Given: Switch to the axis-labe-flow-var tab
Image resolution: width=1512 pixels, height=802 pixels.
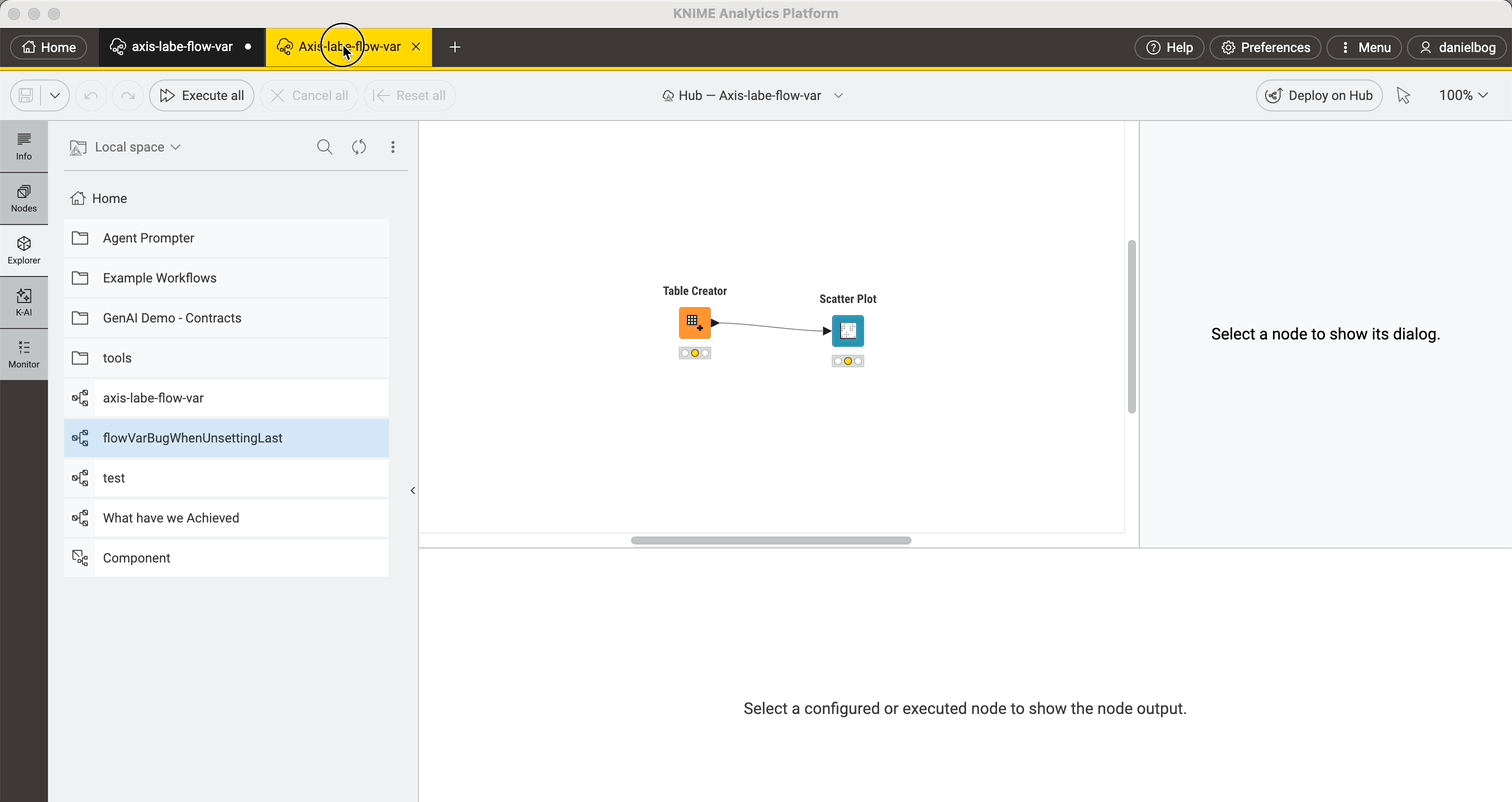Looking at the screenshot, I should [x=182, y=47].
